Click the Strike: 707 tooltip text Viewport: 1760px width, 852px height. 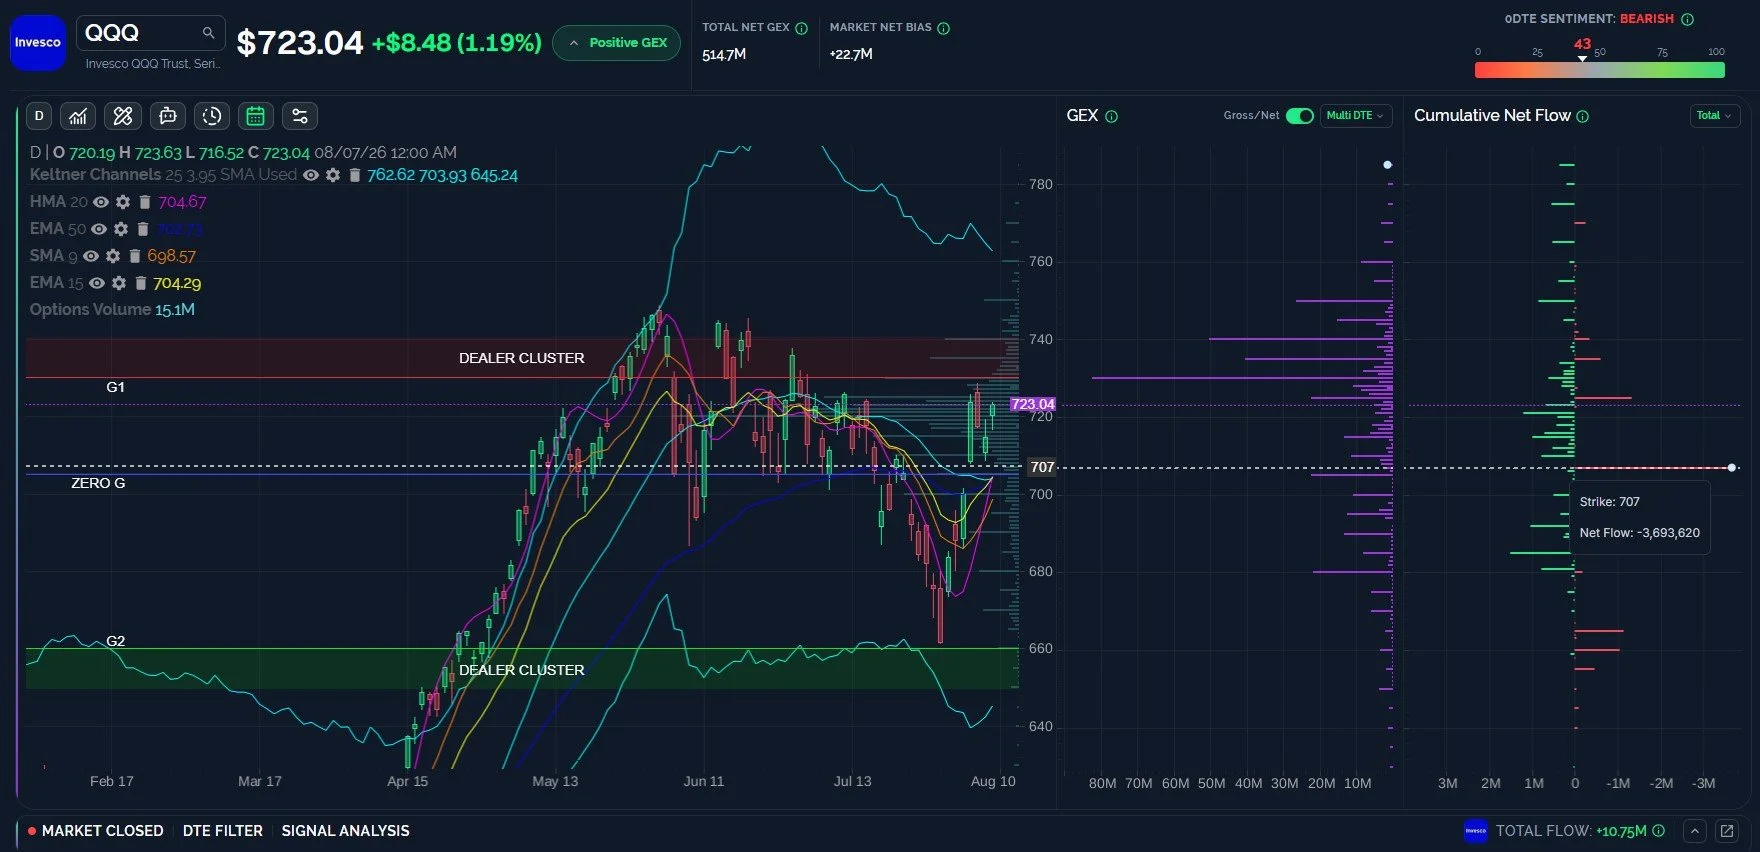tap(1610, 502)
